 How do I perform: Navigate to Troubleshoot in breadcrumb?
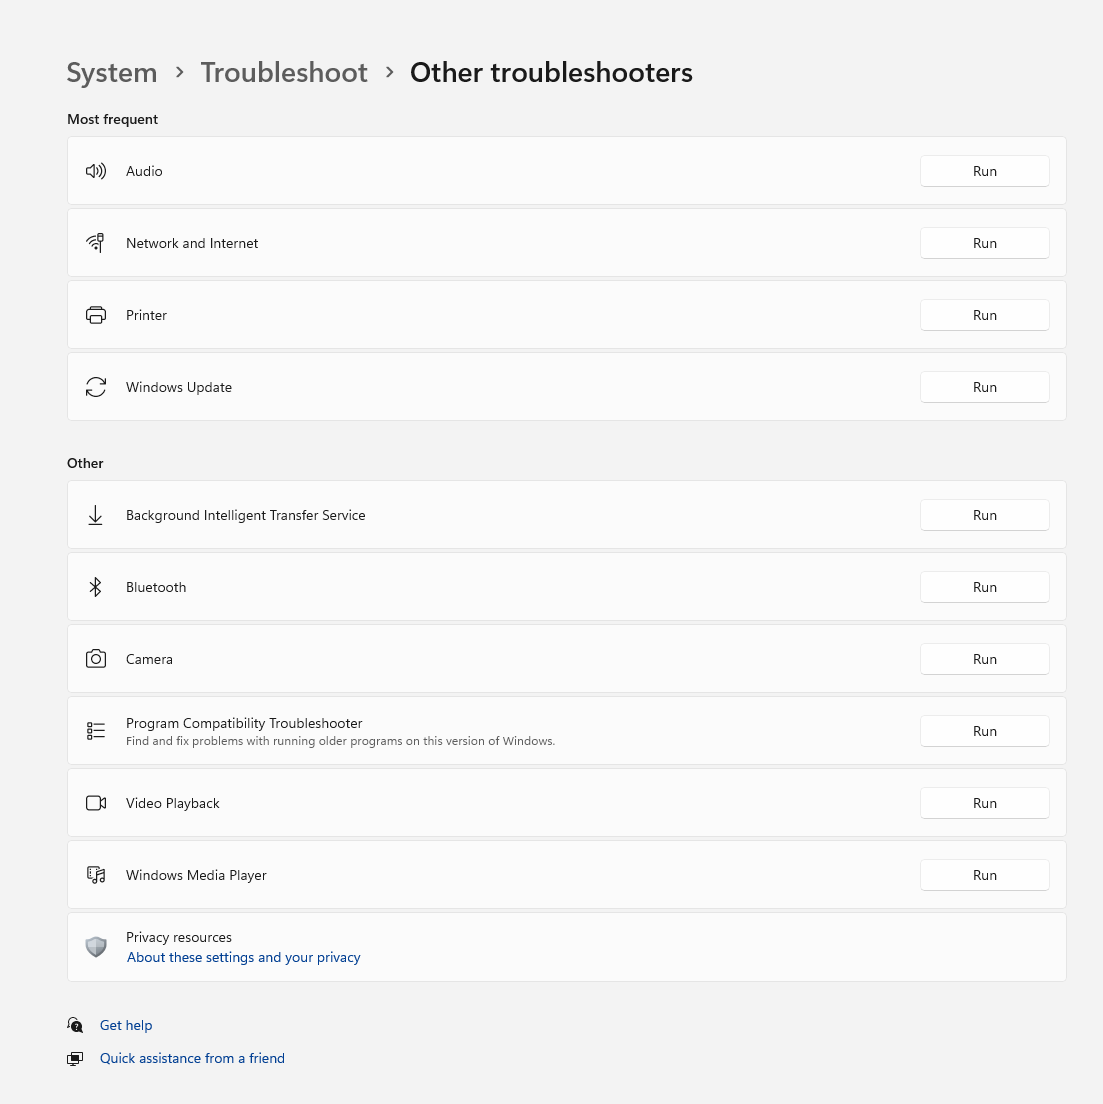pyautogui.click(x=284, y=73)
